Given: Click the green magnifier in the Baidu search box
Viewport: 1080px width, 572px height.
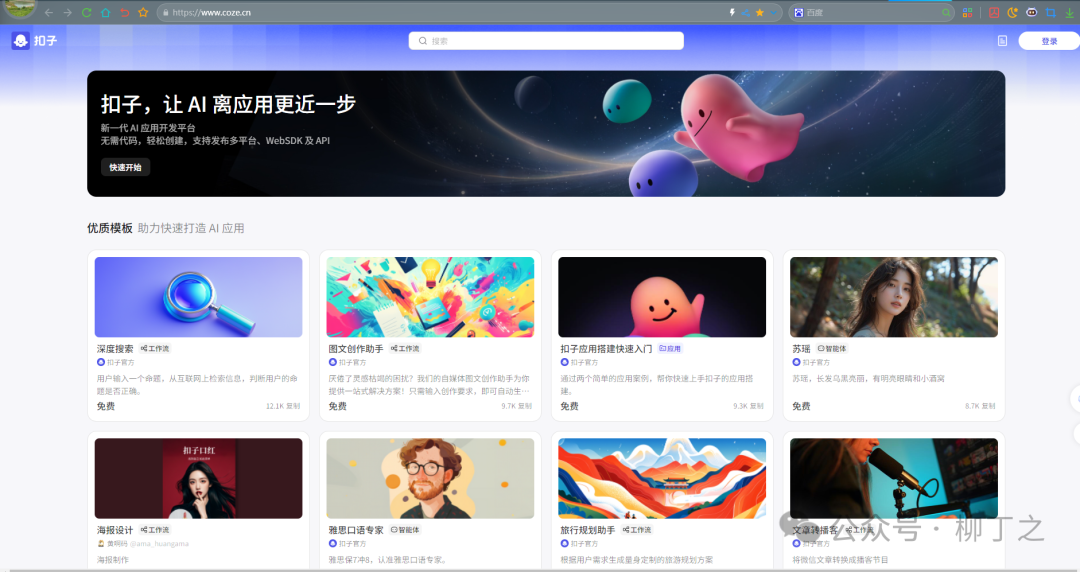Looking at the screenshot, I should [946, 12].
